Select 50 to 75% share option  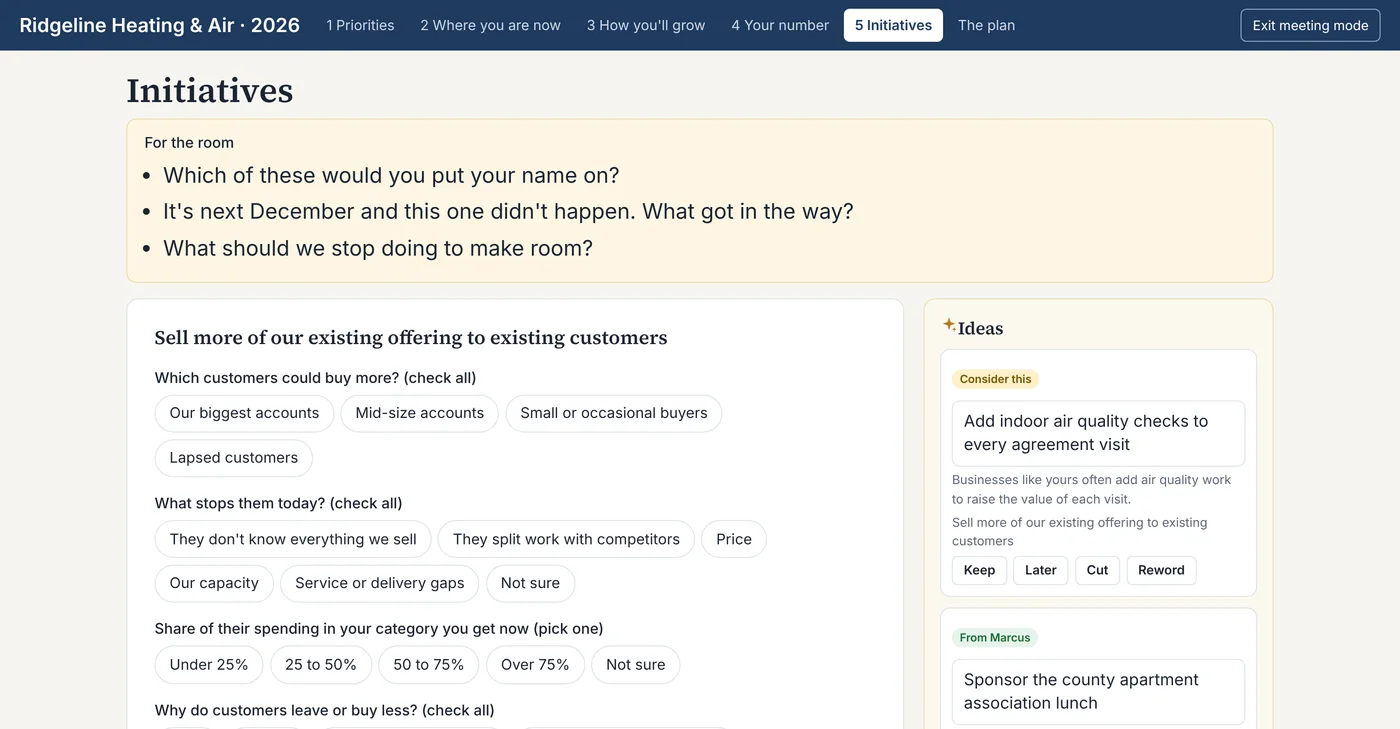(x=429, y=665)
